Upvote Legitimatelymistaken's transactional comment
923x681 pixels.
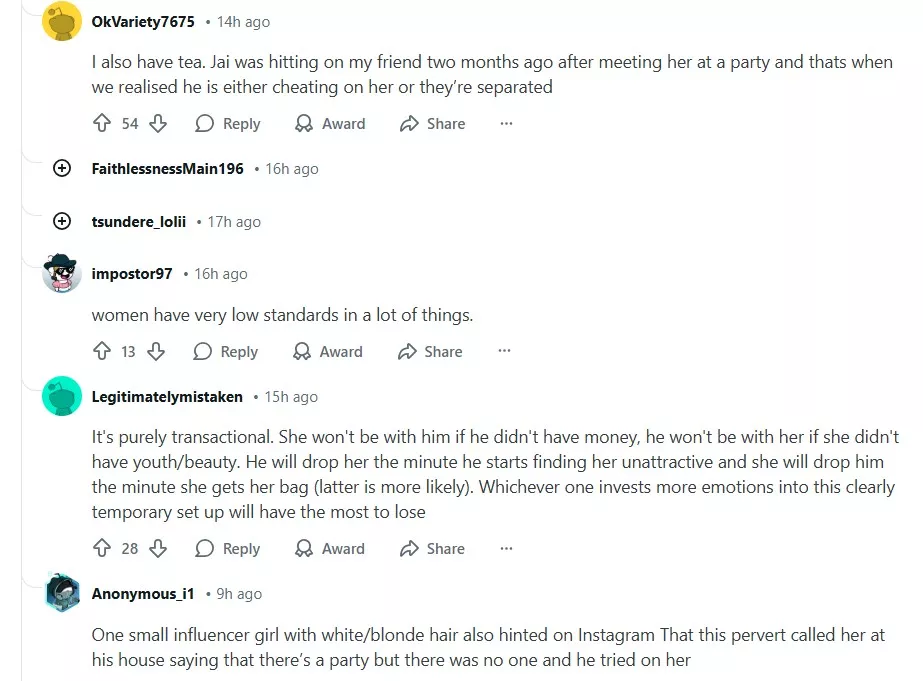tap(101, 549)
